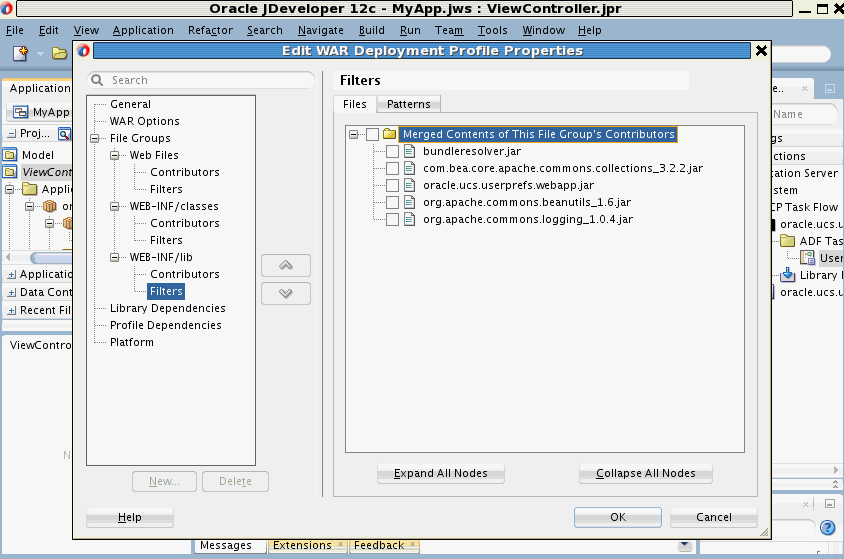
Task: Click the Expand All Nodes button
Action: [441, 473]
